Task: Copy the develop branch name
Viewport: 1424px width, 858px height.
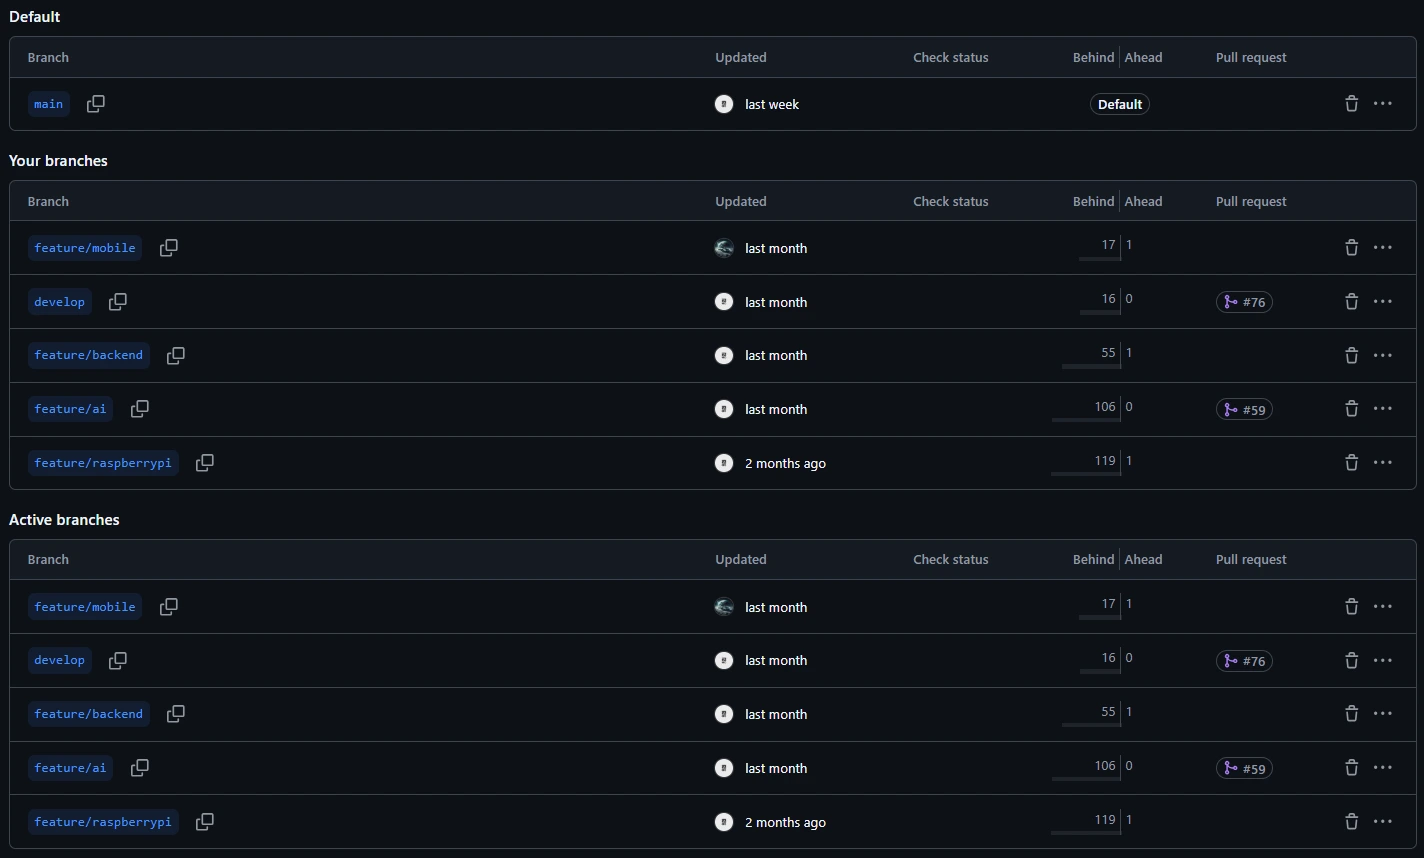Action: (x=117, y=301)
